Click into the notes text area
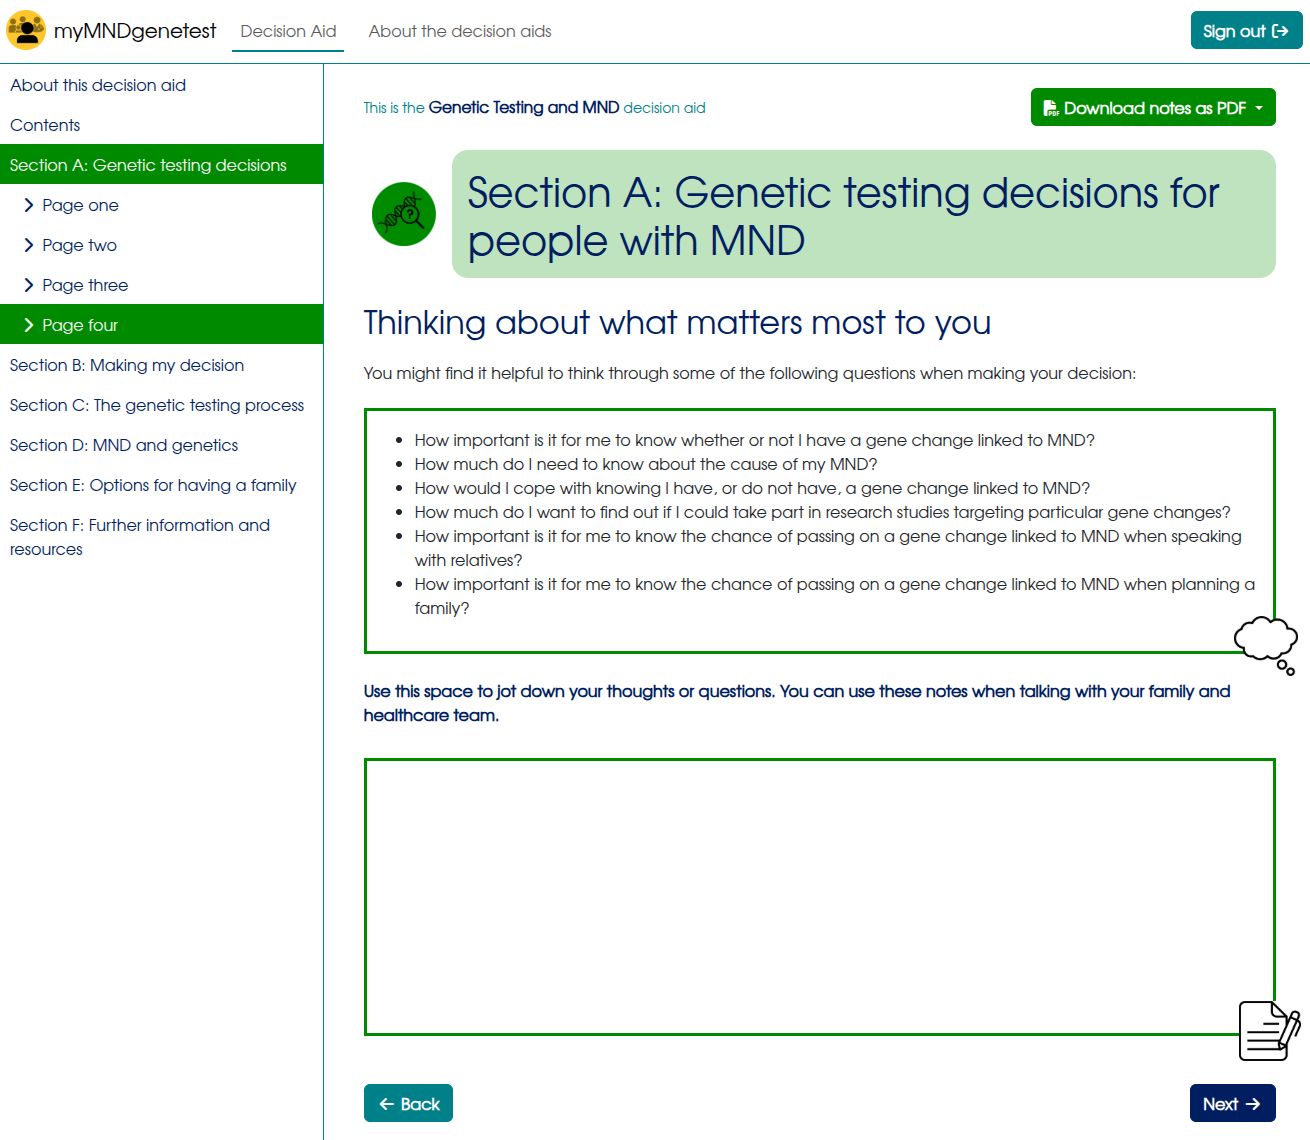Viewport: 1310px width, 1140px height. (818, 896)
